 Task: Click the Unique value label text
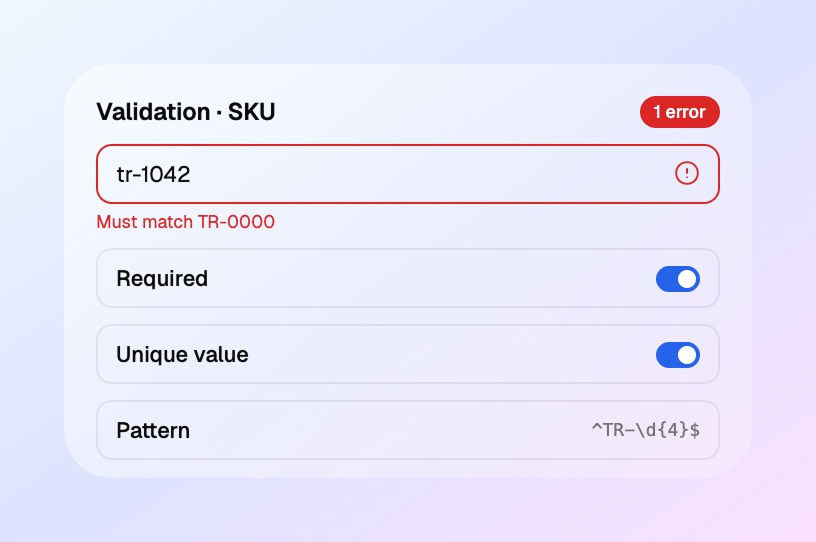182,355
